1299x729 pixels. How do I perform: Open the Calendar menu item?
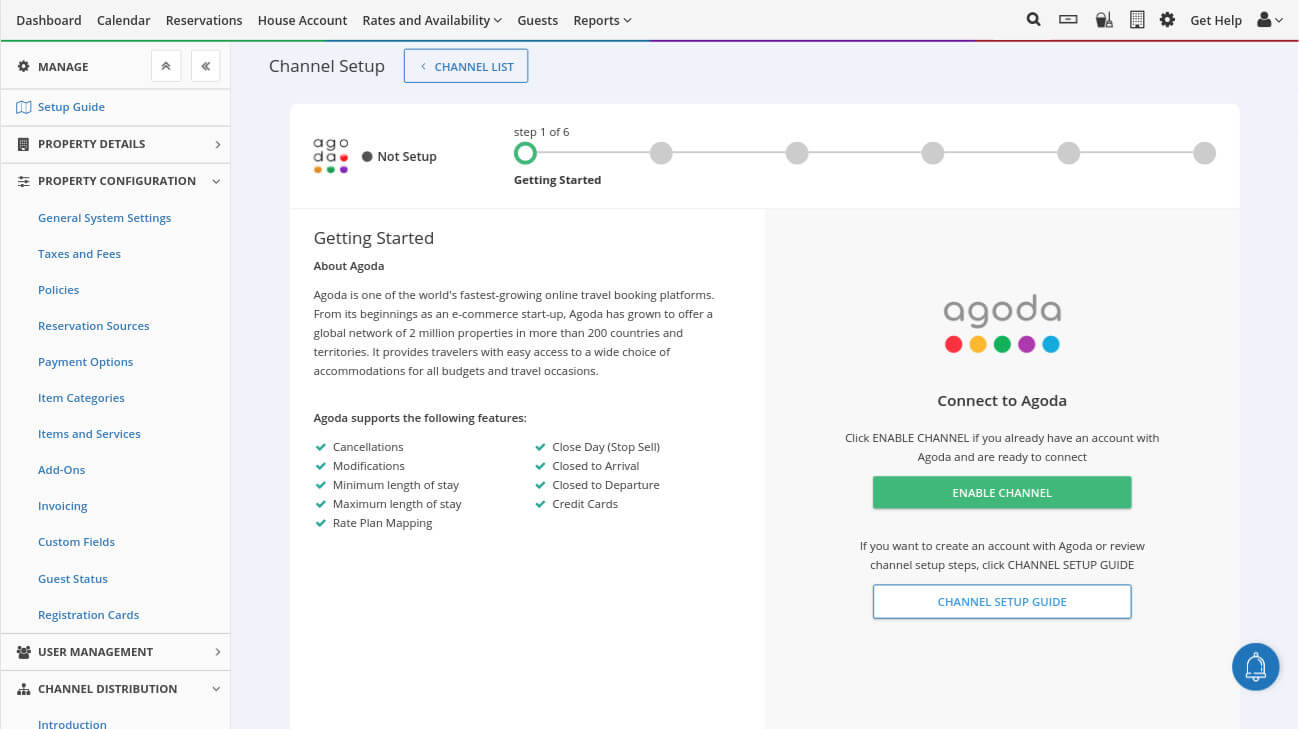click(124, 20)
